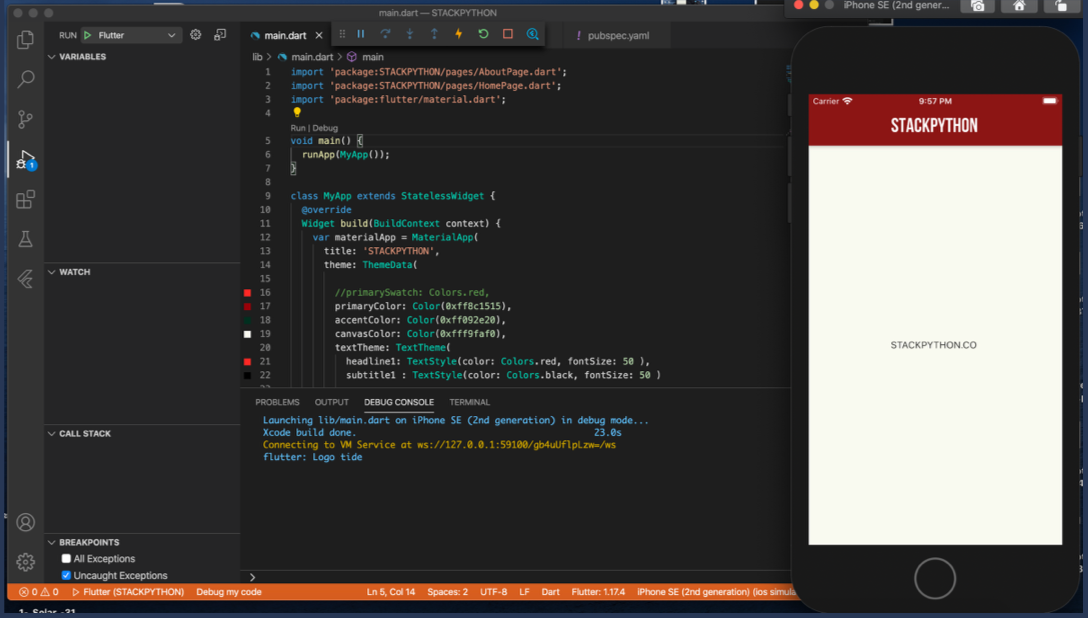
Task: Check the All Exceptions breakpoint checkbox
Action: click(x=65, y=558)
